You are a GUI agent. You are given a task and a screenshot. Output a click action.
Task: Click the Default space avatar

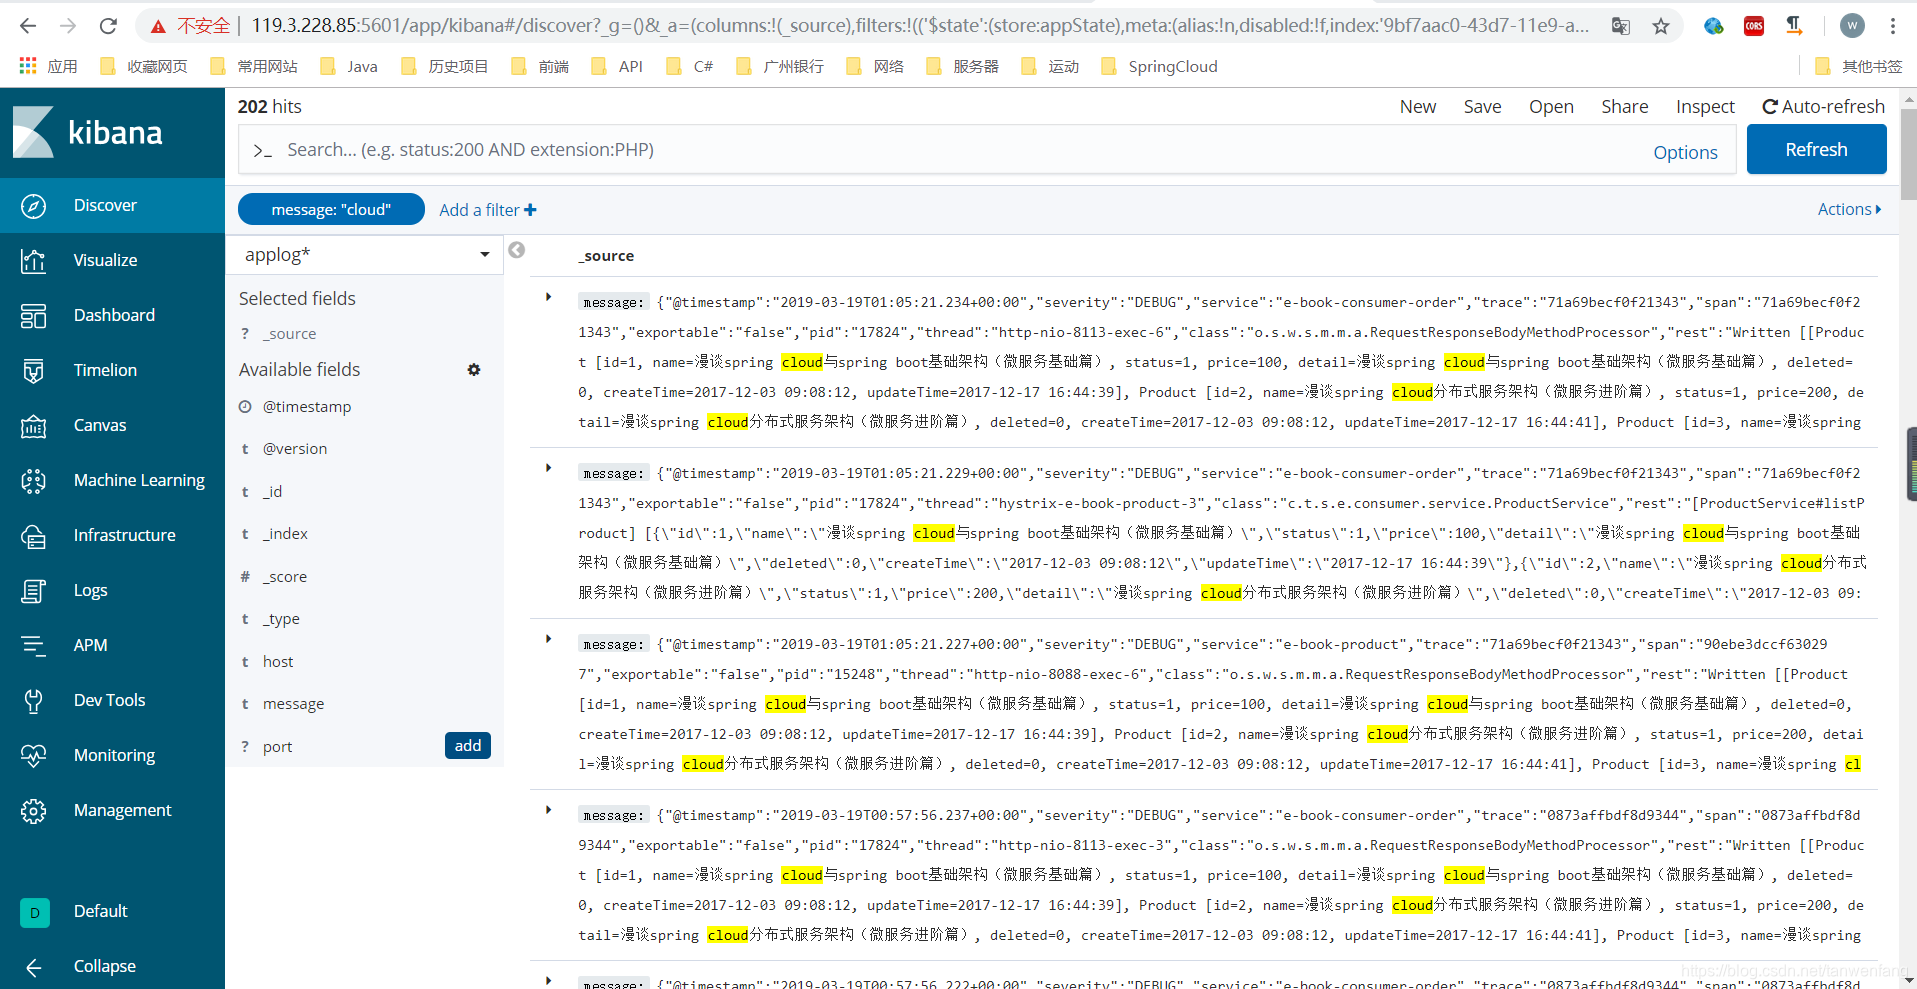point(34,912)
